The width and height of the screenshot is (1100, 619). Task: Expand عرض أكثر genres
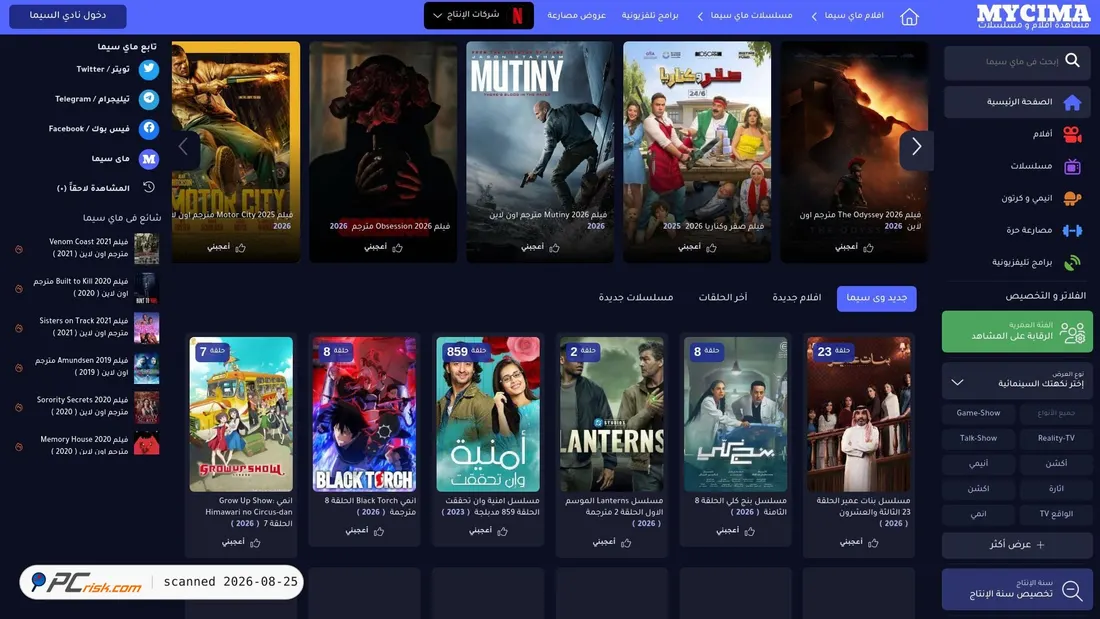[x=1017, y=545]
